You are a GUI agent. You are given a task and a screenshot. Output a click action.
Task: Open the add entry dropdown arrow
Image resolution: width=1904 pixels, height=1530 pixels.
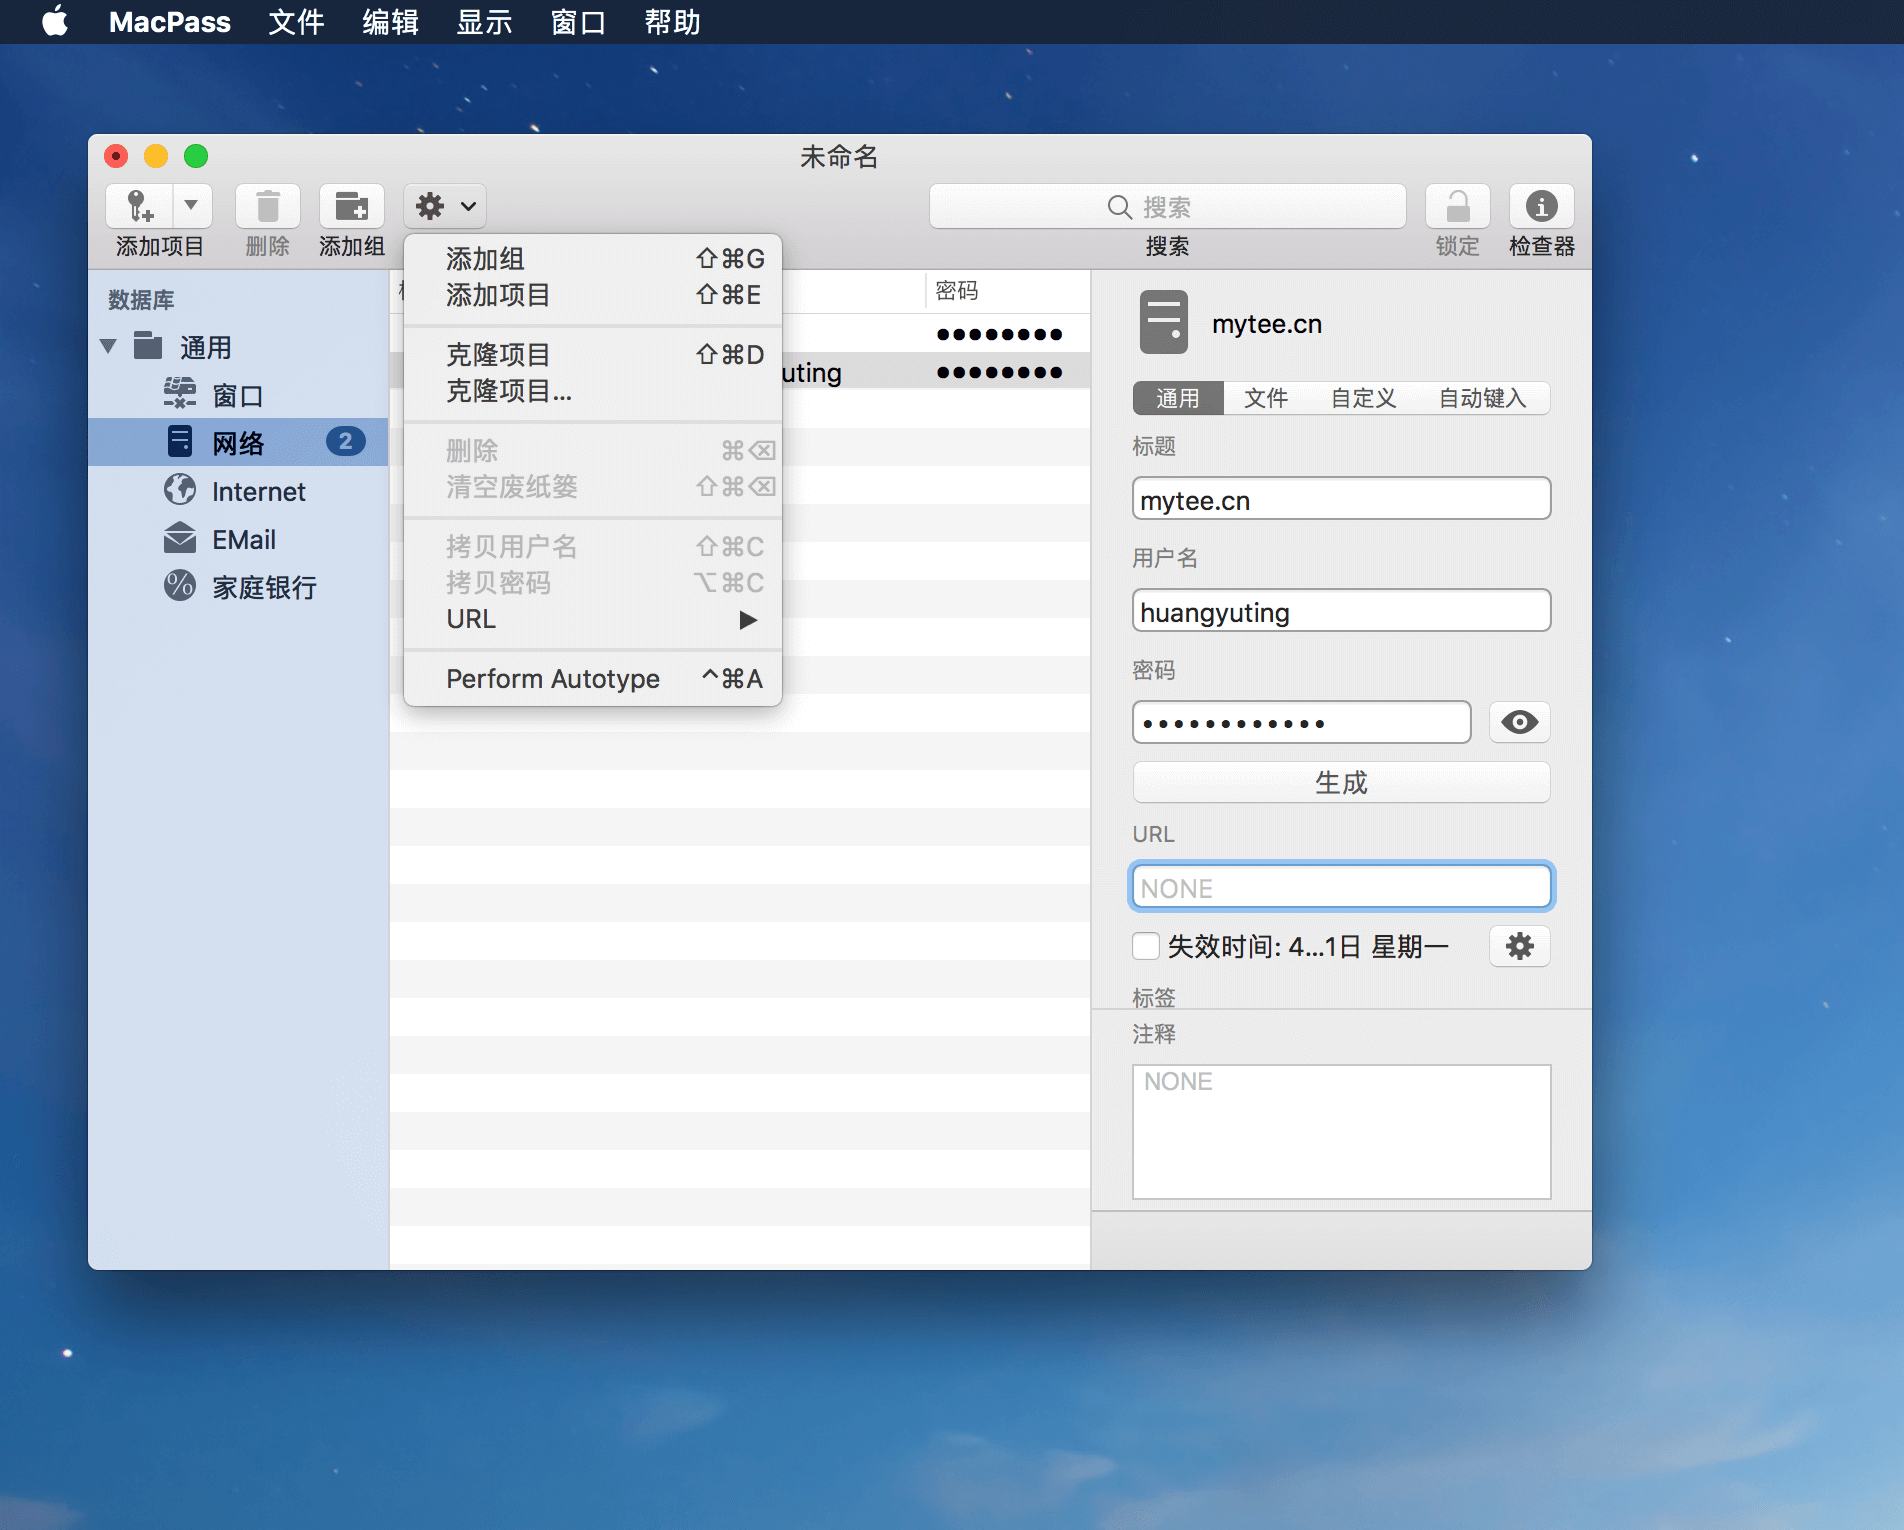(192, 206)
